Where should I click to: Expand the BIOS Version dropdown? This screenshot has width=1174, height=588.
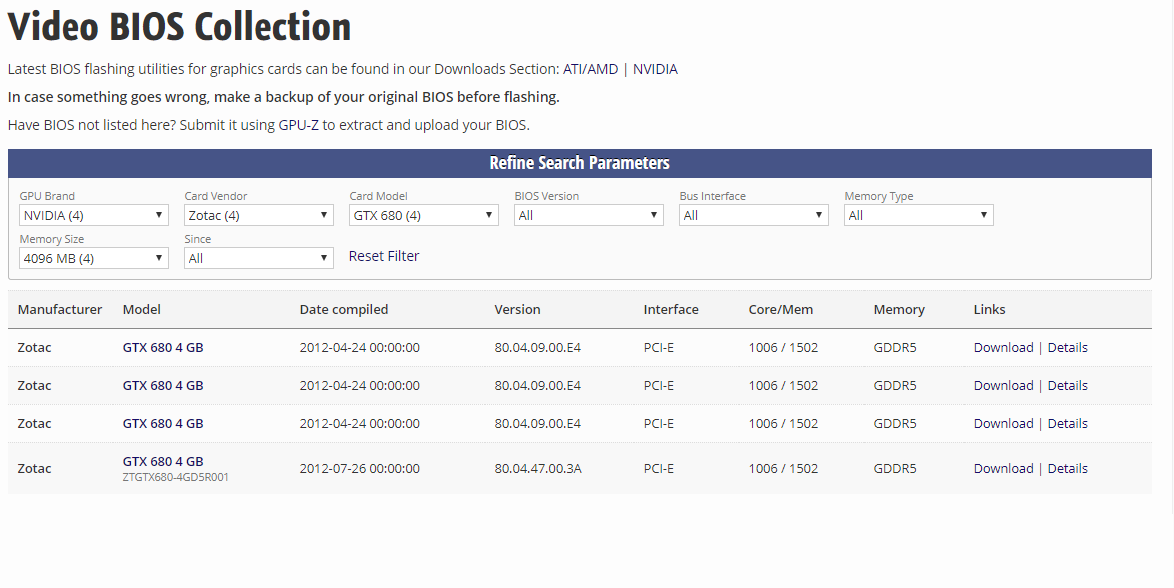pos(588,215)
